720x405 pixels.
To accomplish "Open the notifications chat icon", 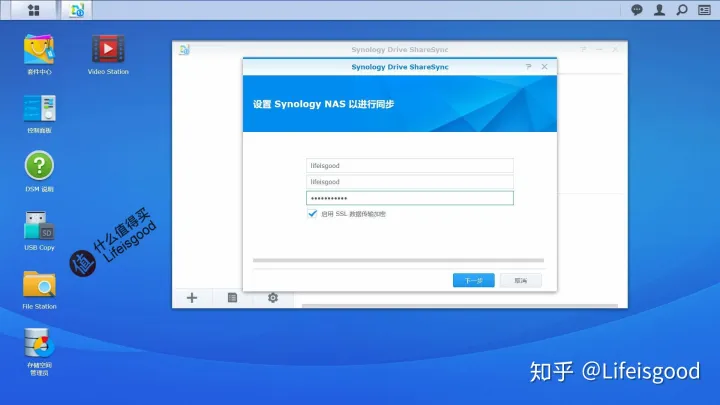I will coord(636,10).
